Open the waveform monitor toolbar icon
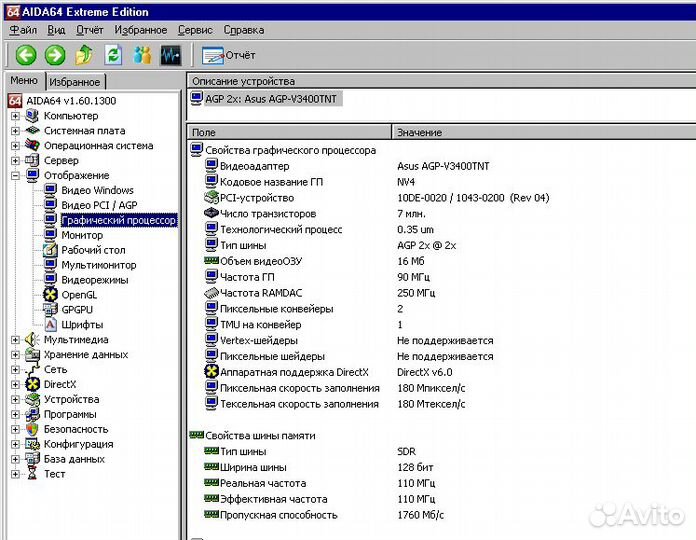 (x=171, y=55)
